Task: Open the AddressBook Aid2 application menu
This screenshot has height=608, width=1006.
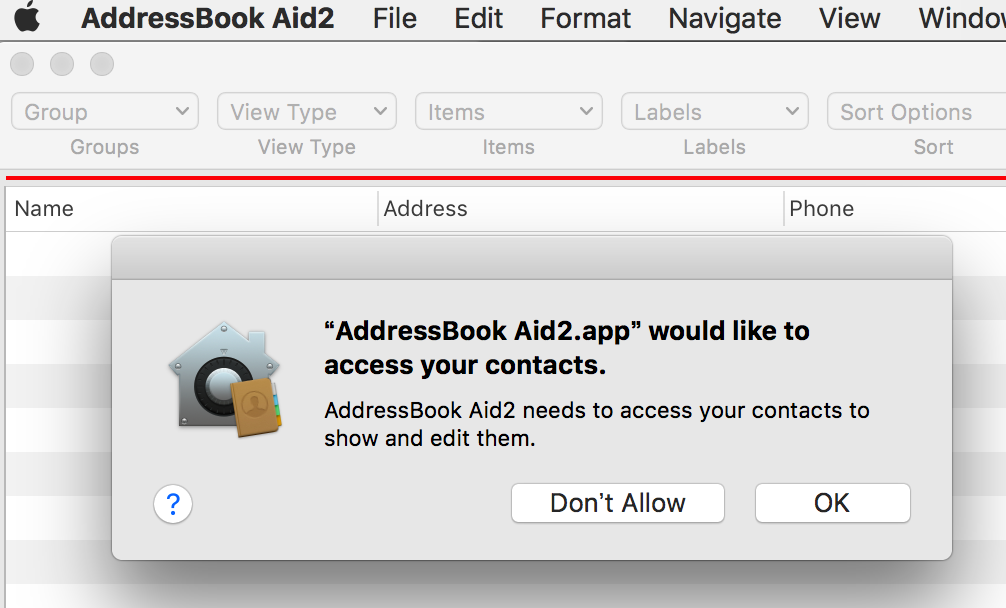Action: [208, 18]
